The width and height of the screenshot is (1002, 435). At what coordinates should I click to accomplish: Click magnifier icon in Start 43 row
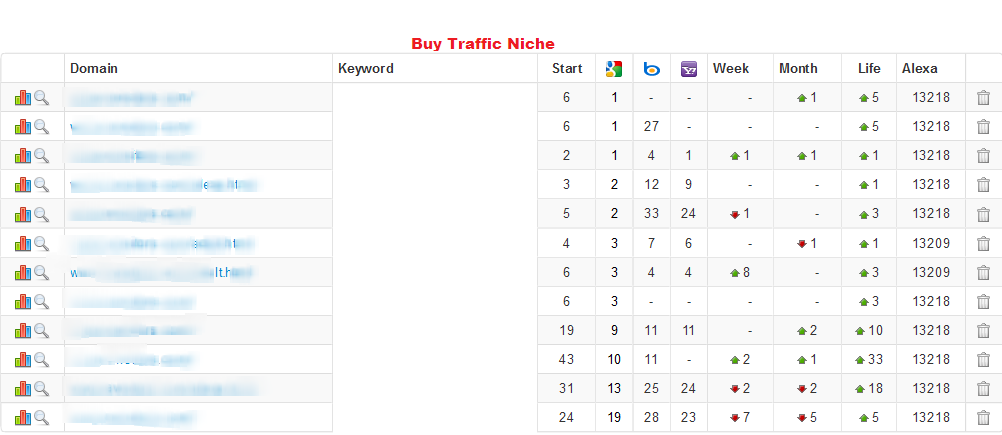[42, 360]
